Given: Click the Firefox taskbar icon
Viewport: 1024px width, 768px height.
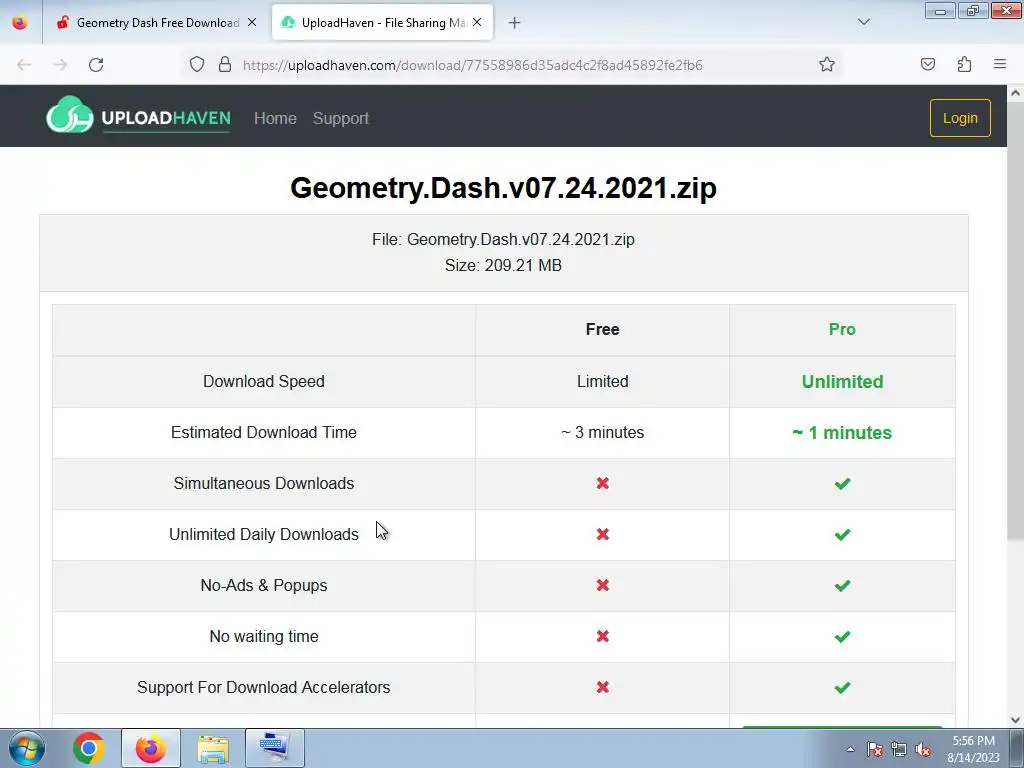Looking at the screenshot, I should [x=151, y=748].
